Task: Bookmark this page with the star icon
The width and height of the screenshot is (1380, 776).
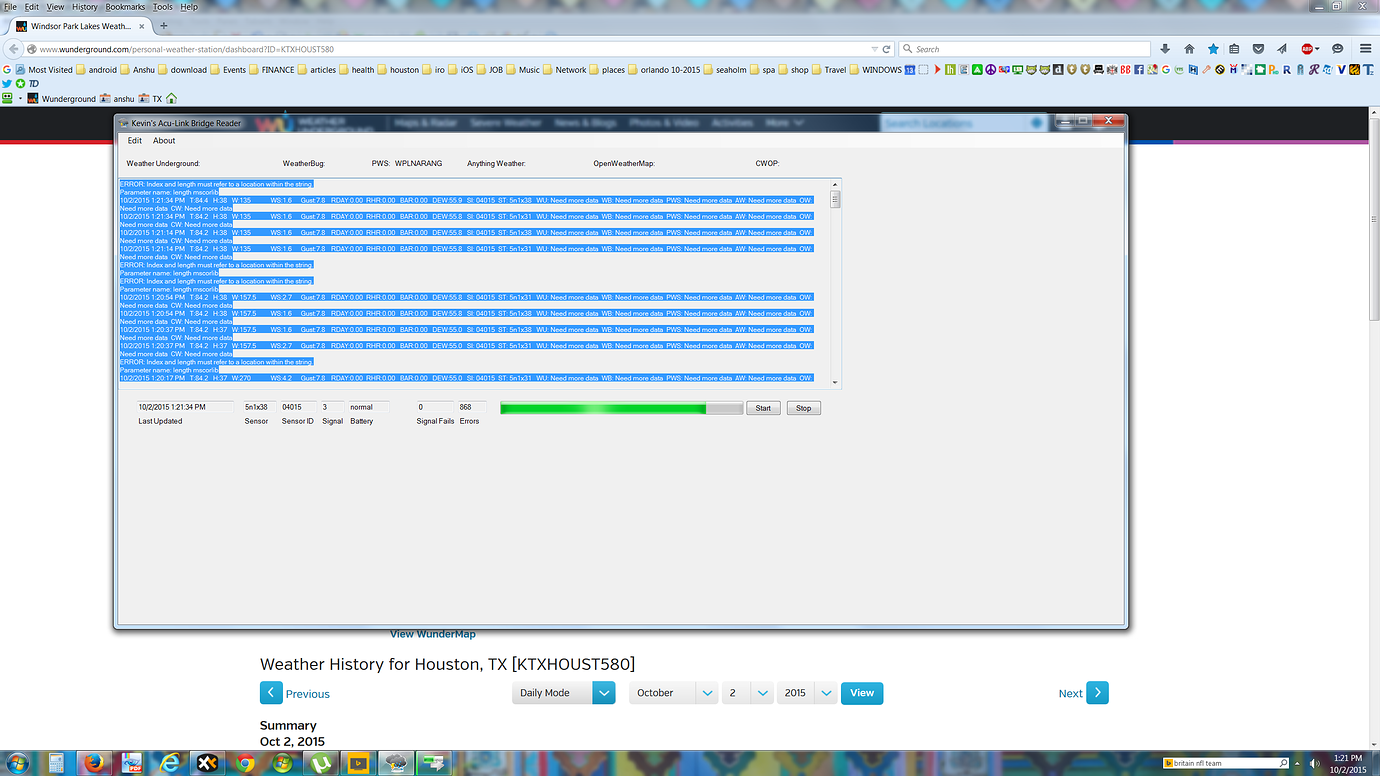Action: [x=1213, y=48]
